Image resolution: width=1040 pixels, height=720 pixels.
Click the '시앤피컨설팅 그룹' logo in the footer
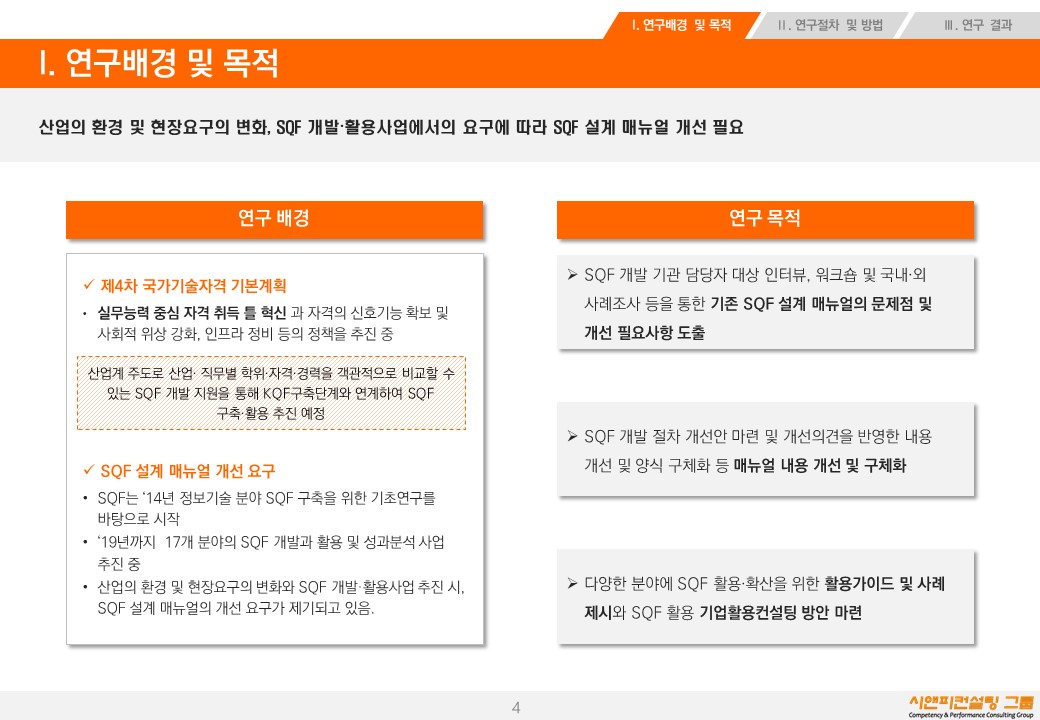click(971, 702)
